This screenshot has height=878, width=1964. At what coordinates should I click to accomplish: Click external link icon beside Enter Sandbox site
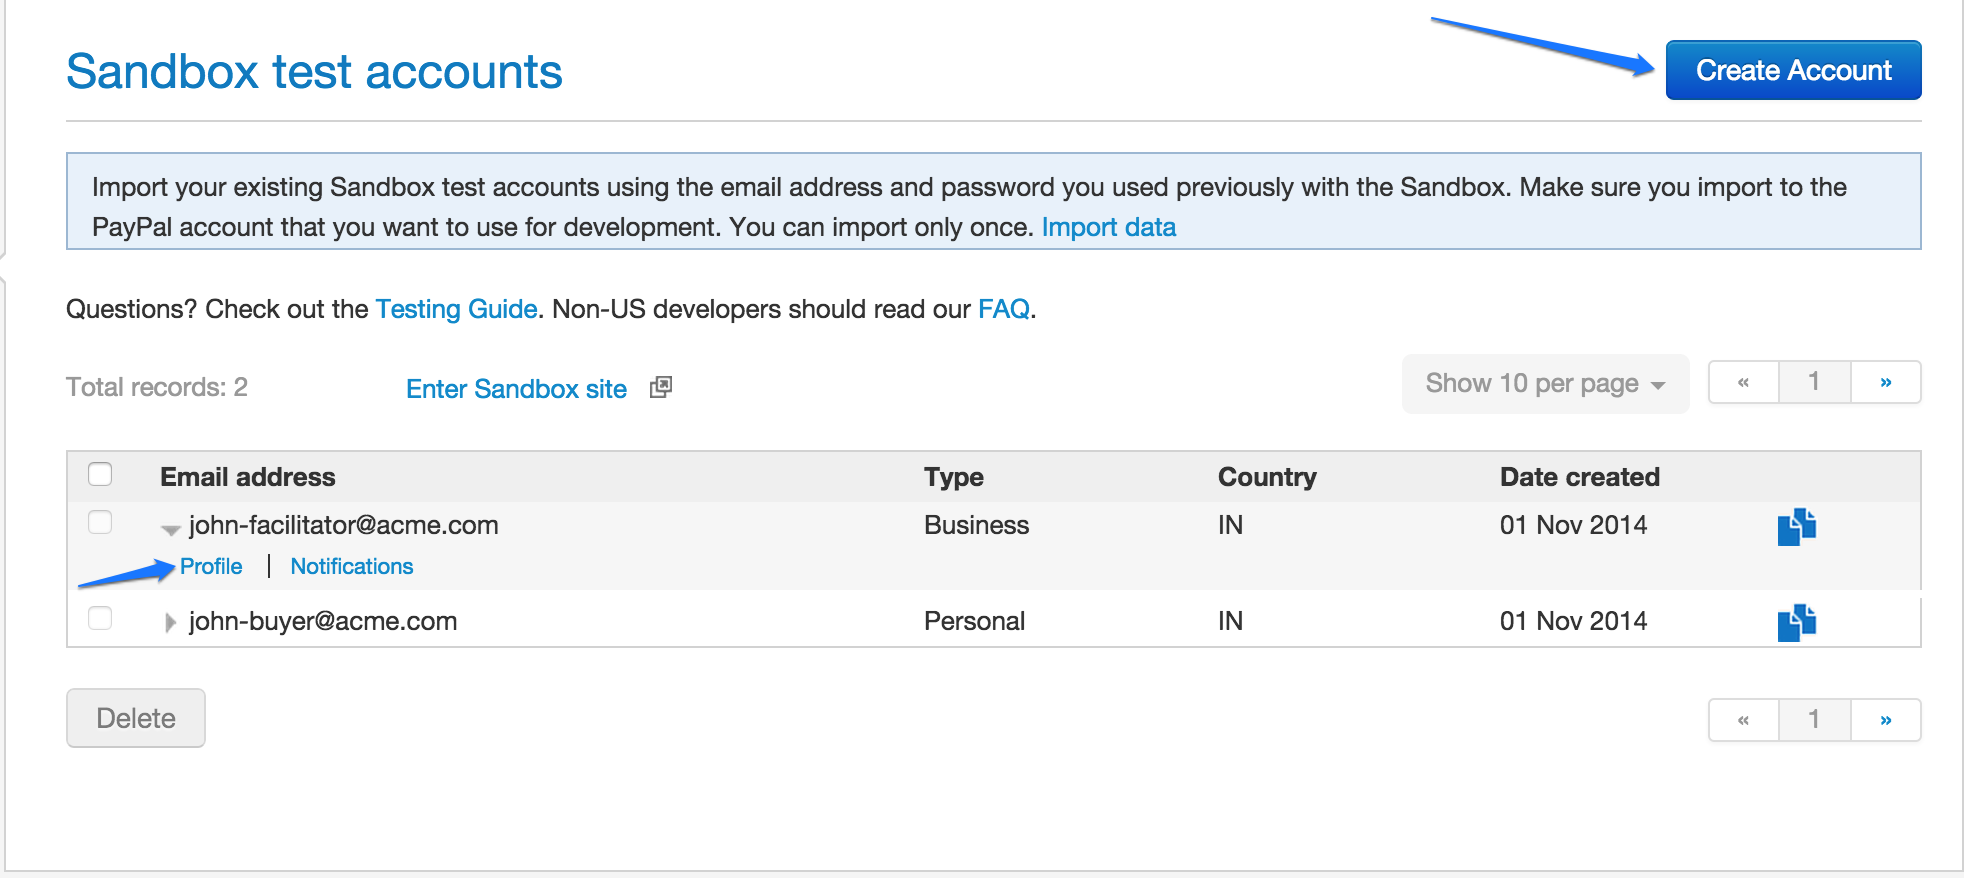(660, 388)
